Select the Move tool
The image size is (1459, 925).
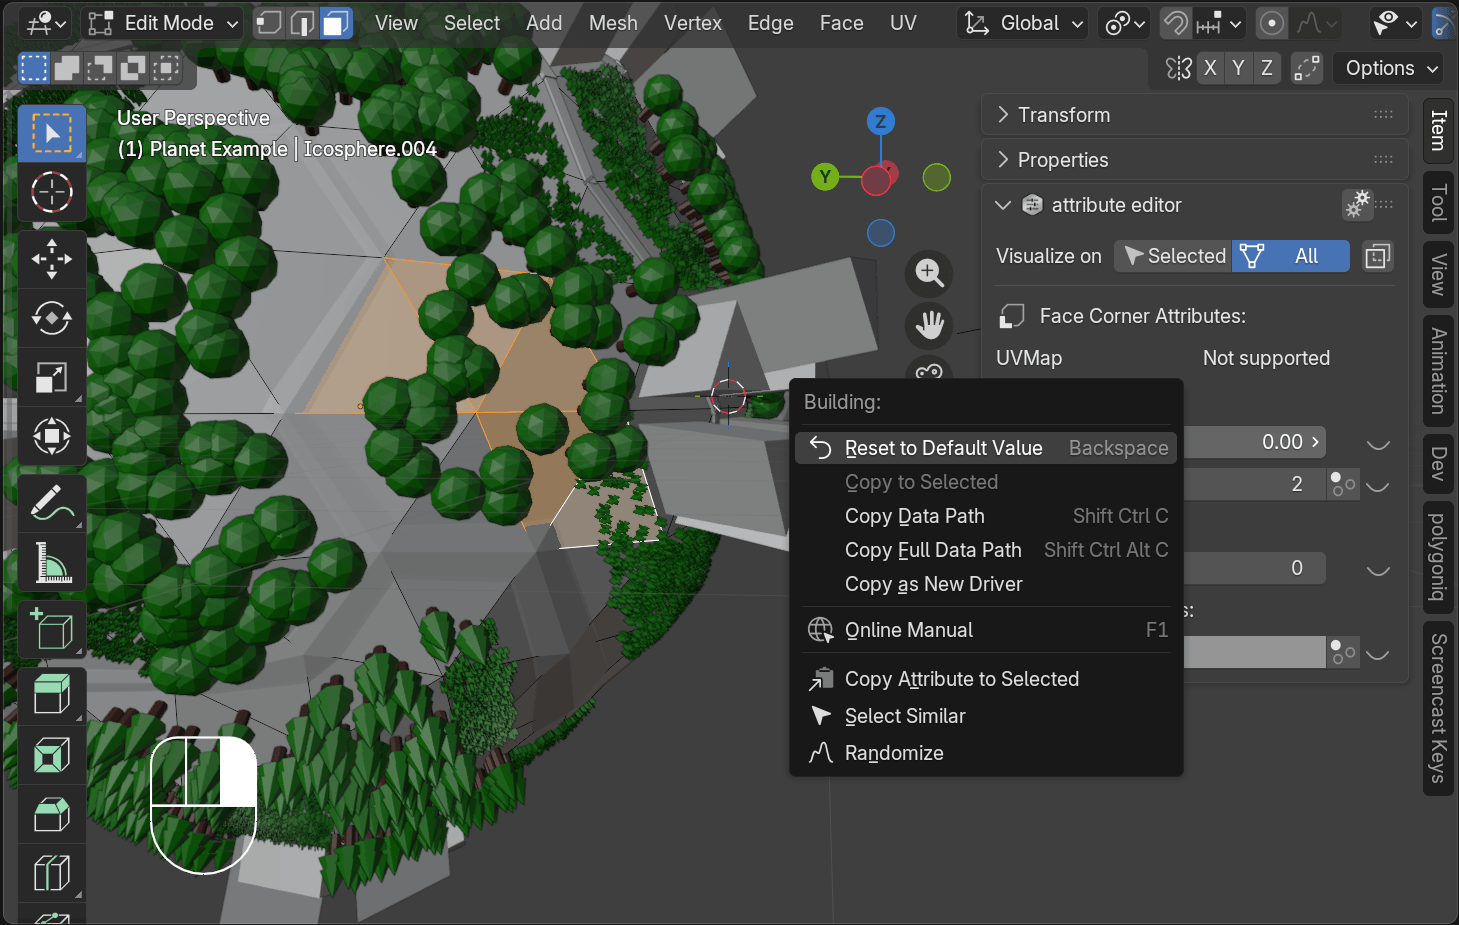[x=52, y=260]
